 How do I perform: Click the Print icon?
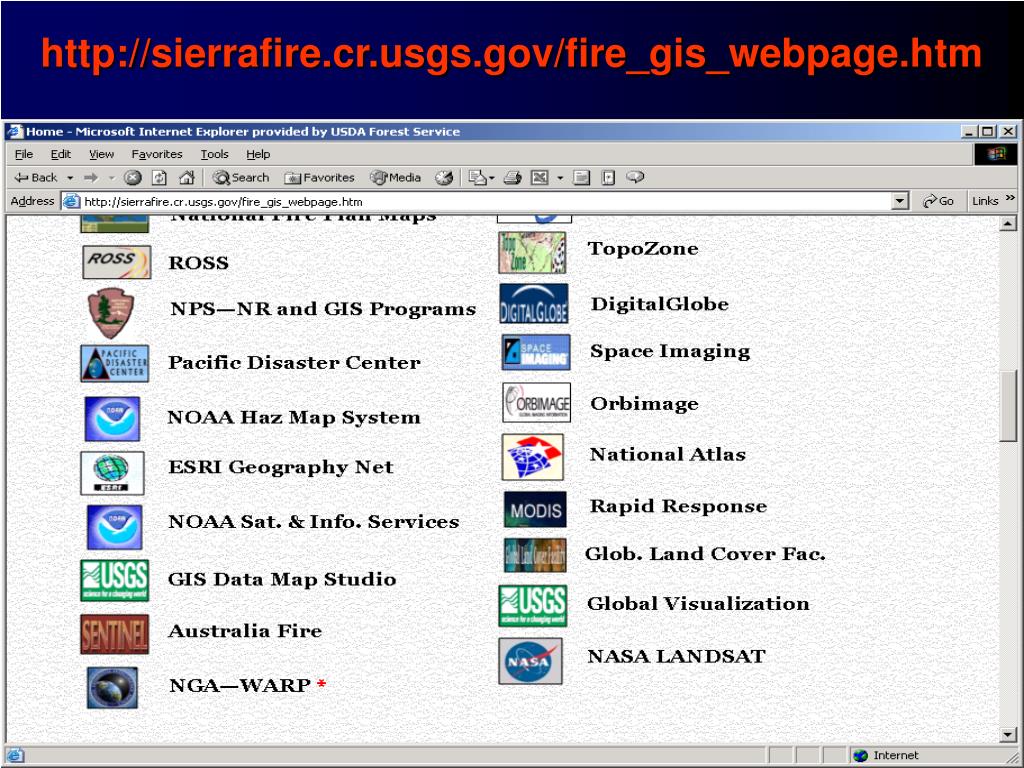[x=513, y=178]
